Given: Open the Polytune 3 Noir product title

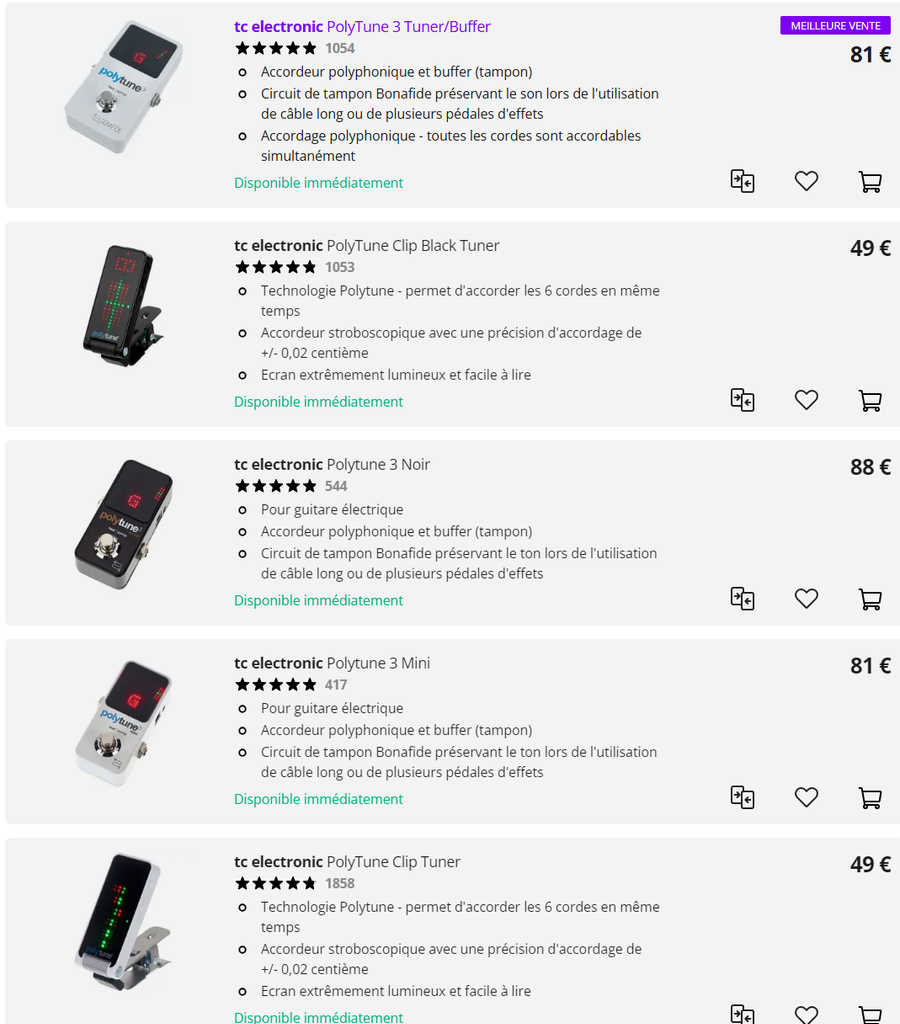Looking at the screenshot, I should pyautogui.click(x=332, y=465).
